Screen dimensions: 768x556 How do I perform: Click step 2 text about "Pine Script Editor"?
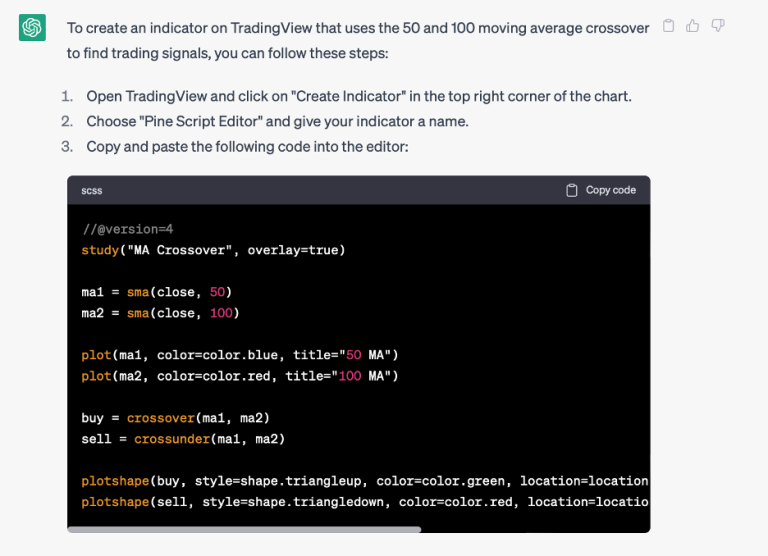point(276,121)
